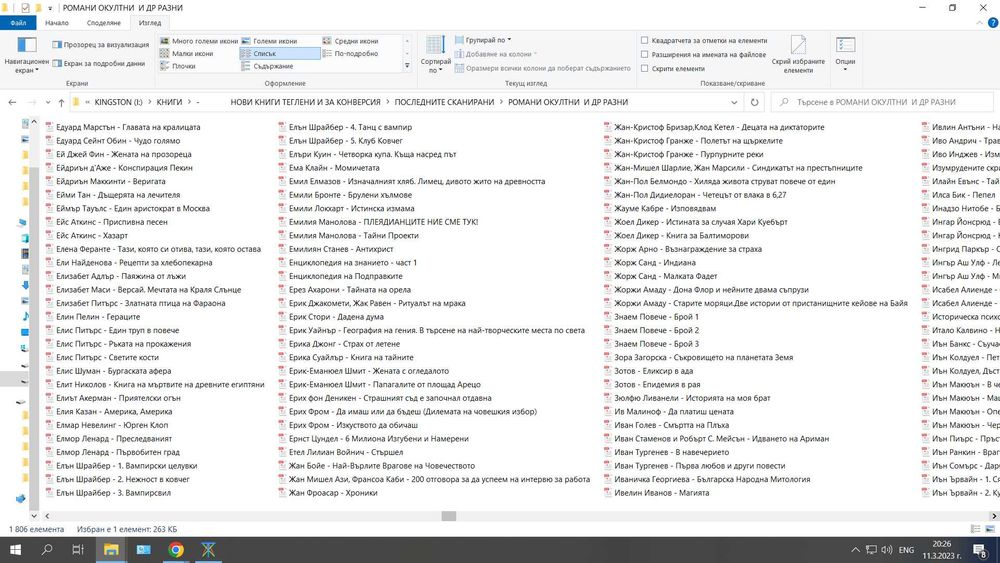Select the List (Списък) layout

[280, 54]
